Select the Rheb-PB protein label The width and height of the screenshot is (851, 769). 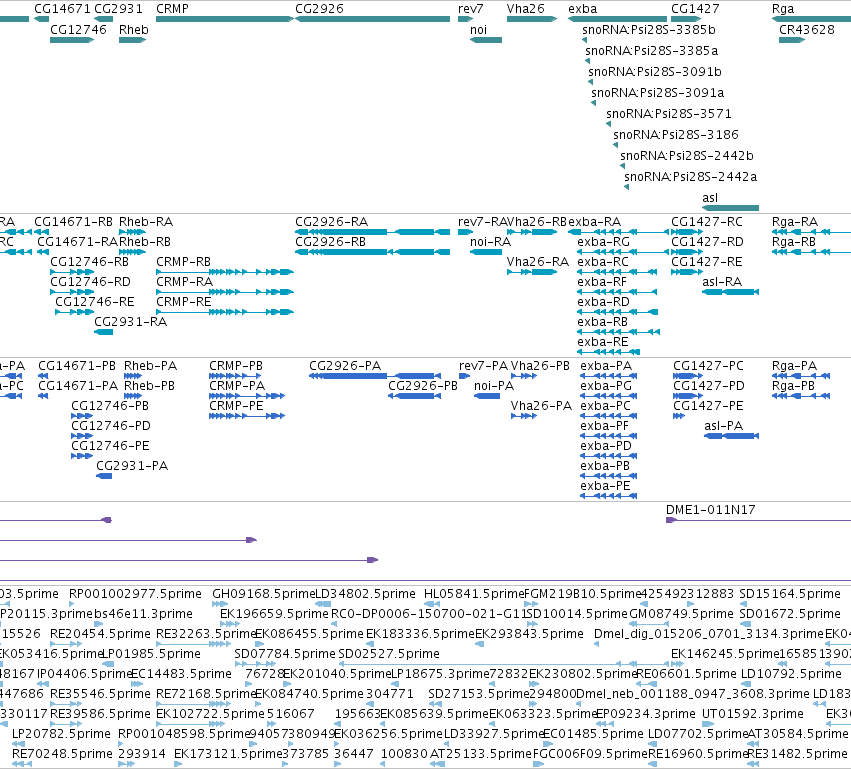pyautogui.click(x=149, y=386)
